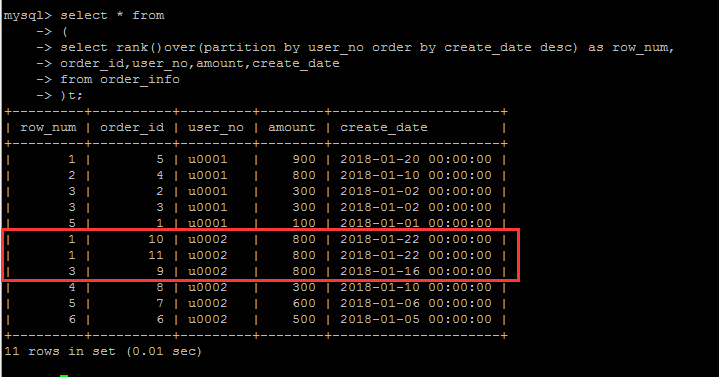Click order_id value 10 in highlighted rows

[x=155, y=239]
